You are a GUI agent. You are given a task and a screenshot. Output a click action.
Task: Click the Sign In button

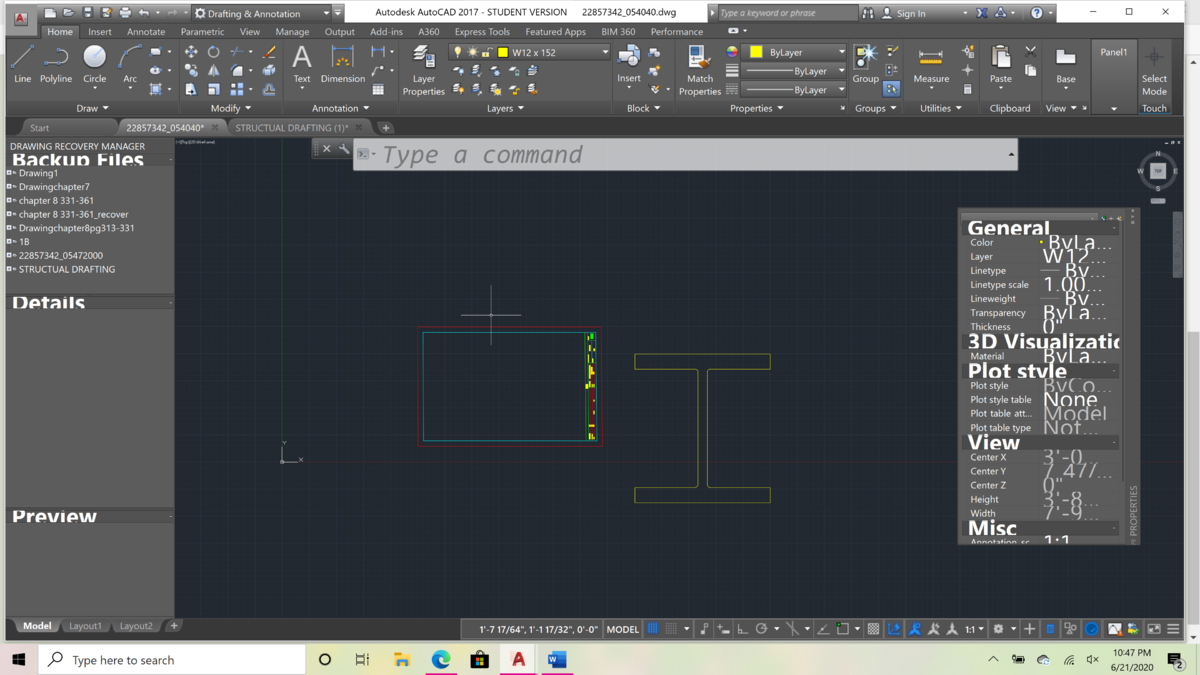point(910,13)
